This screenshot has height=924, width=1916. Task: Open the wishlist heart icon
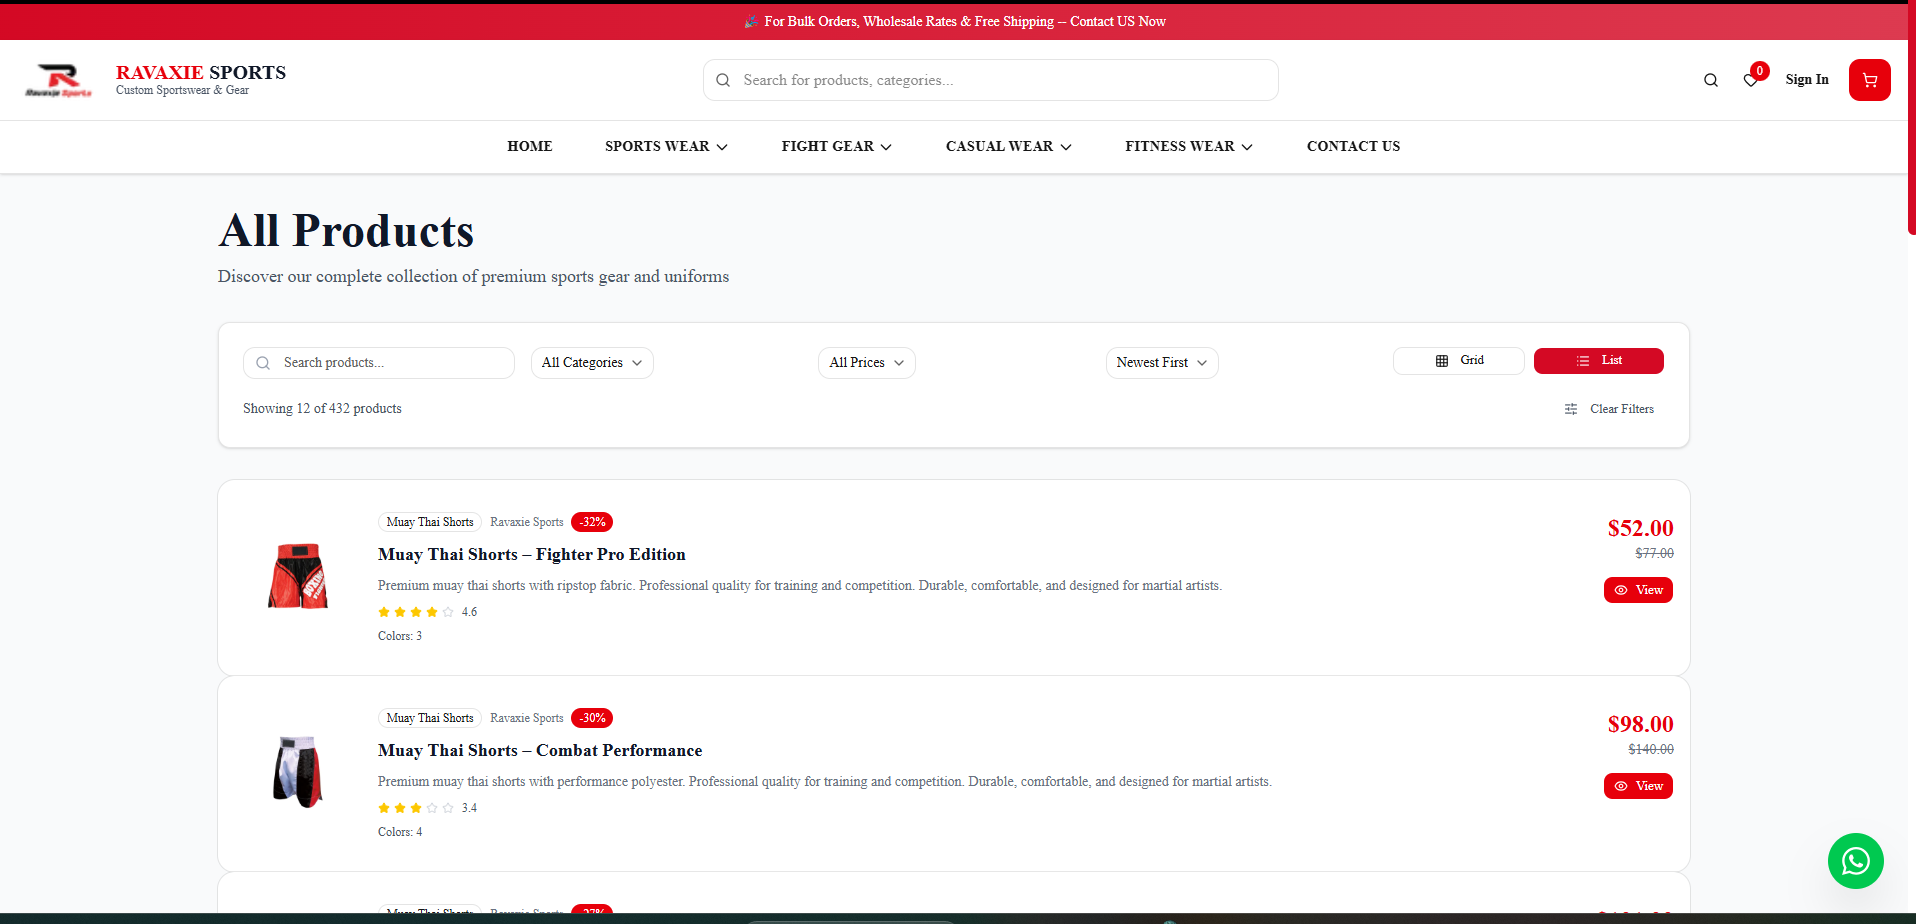1750,81
